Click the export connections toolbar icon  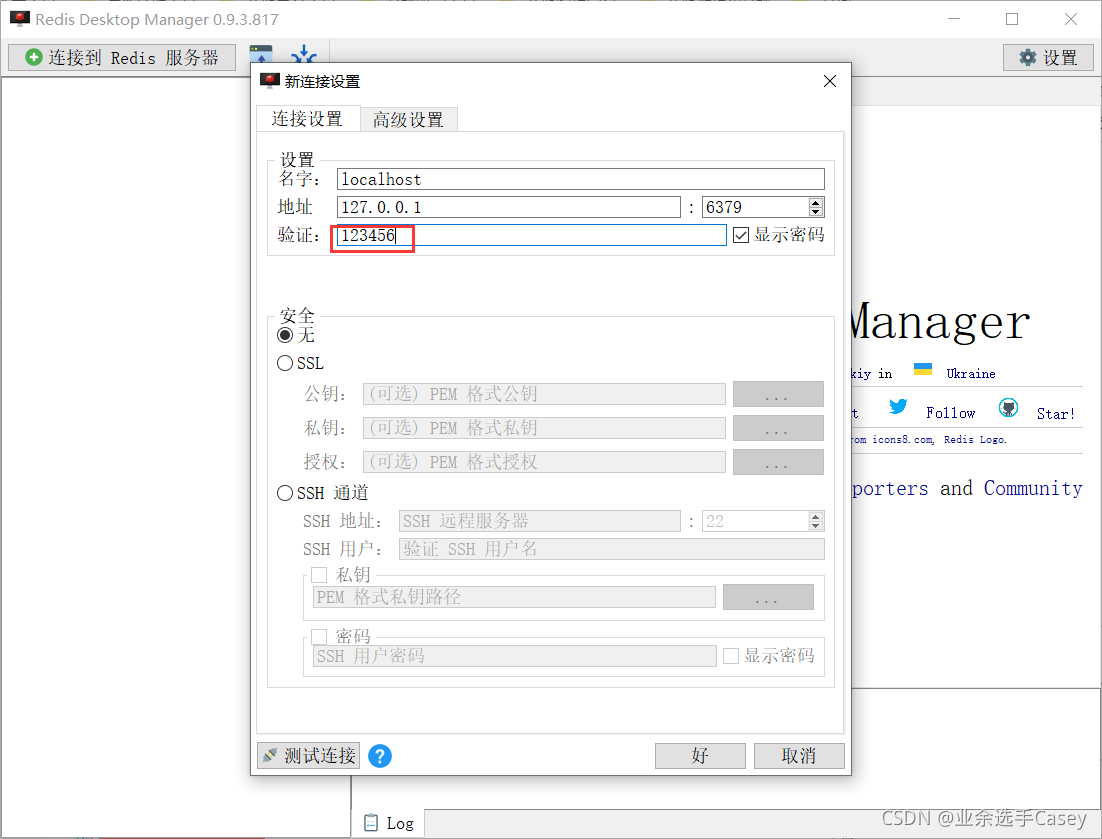(304, 54)
